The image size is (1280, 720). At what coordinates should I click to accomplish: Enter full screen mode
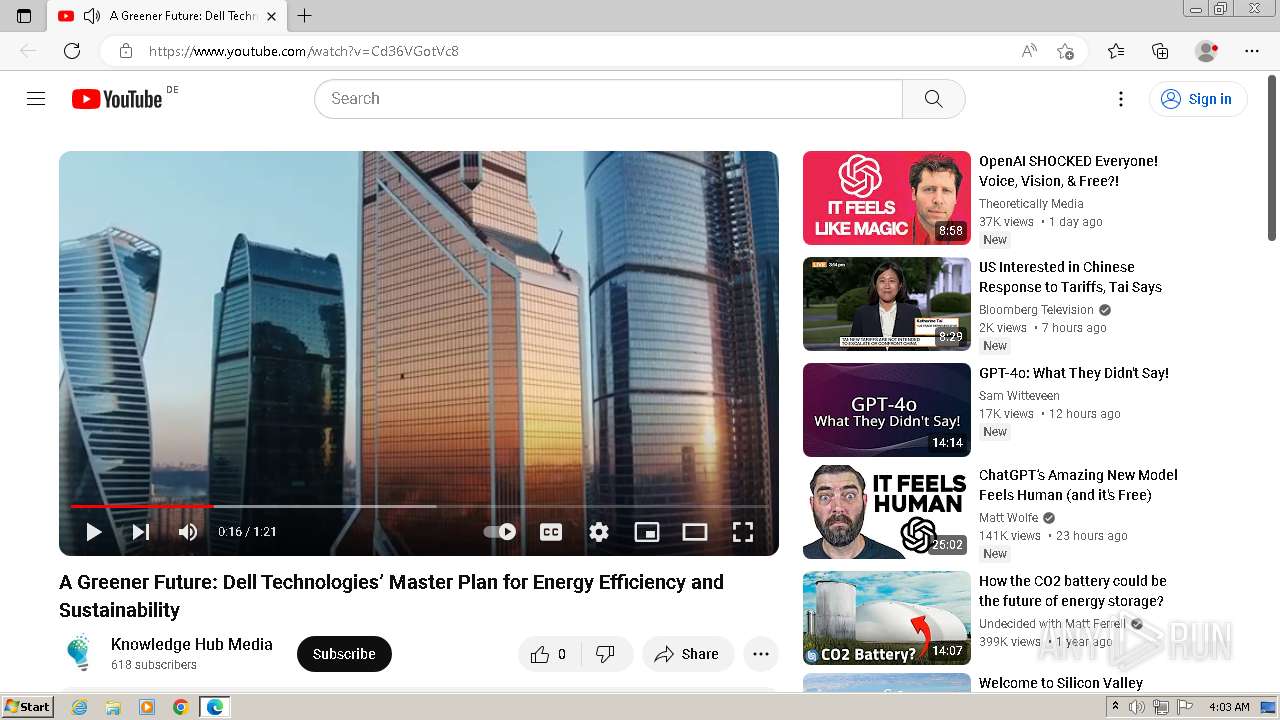coord(743,532)
